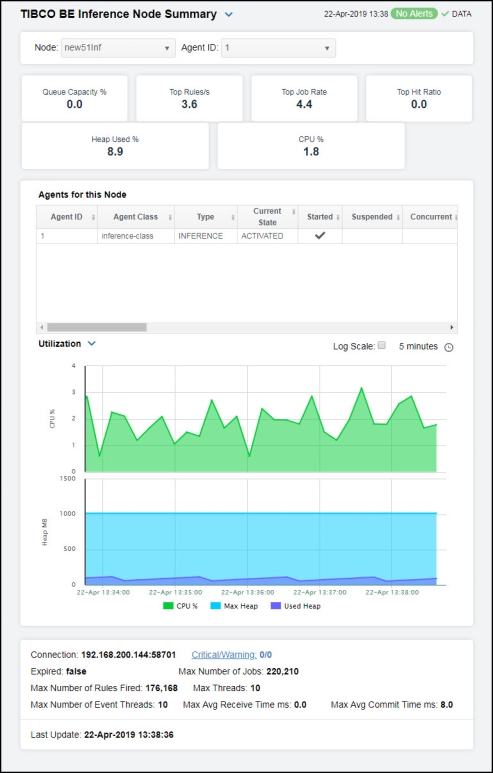This screenshot has height=773, width=493.
Task: Sort by the Agent Class column header
Action: 136,217
